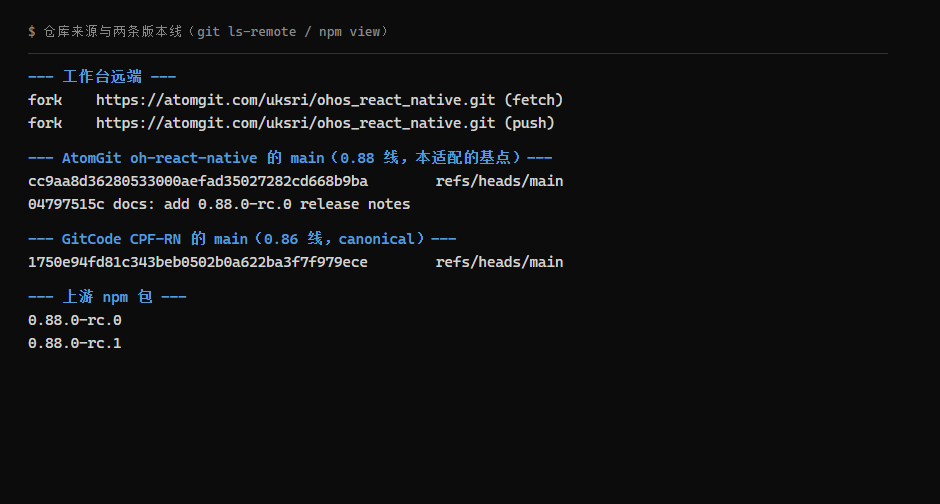Select the AtomGit oh-react-native header line

(290, 158)
